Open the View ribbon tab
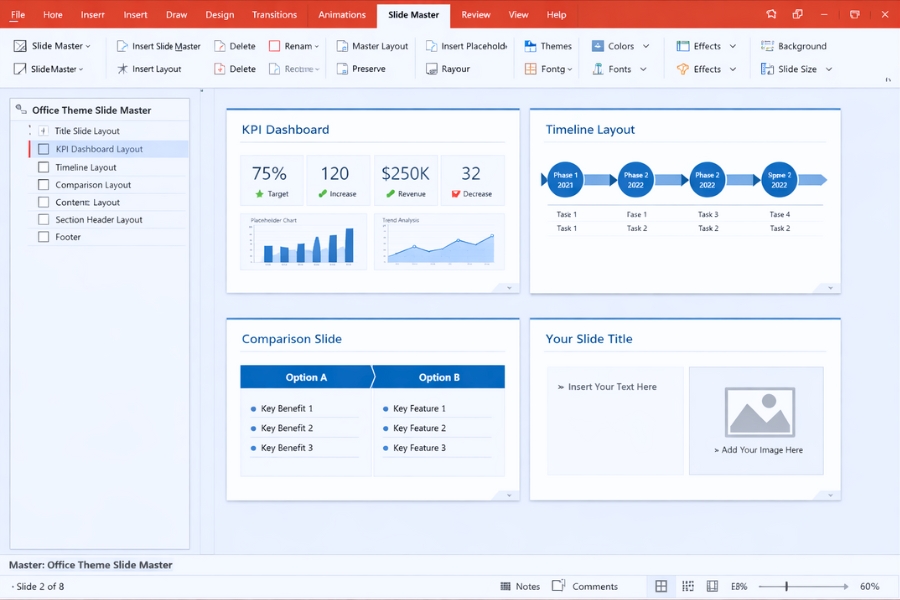This screenshot has width=900, height=600. [518, 14]
